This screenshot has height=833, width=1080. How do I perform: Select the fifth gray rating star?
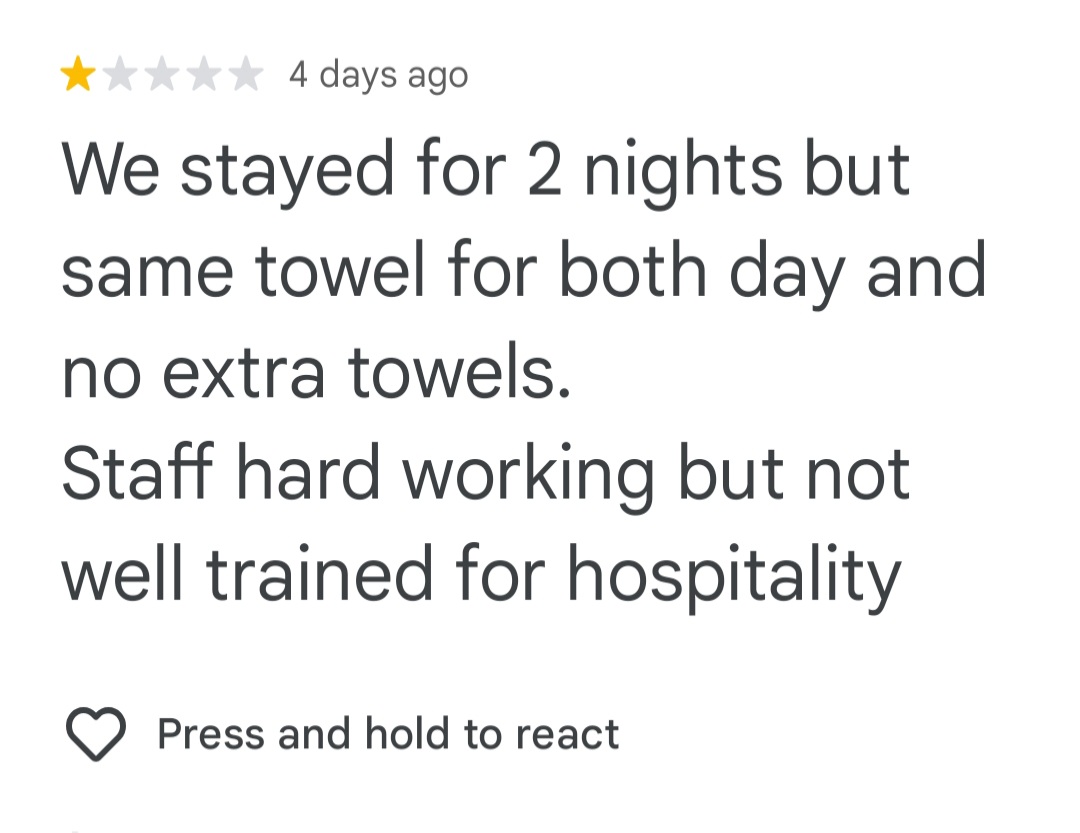point(246,74)
